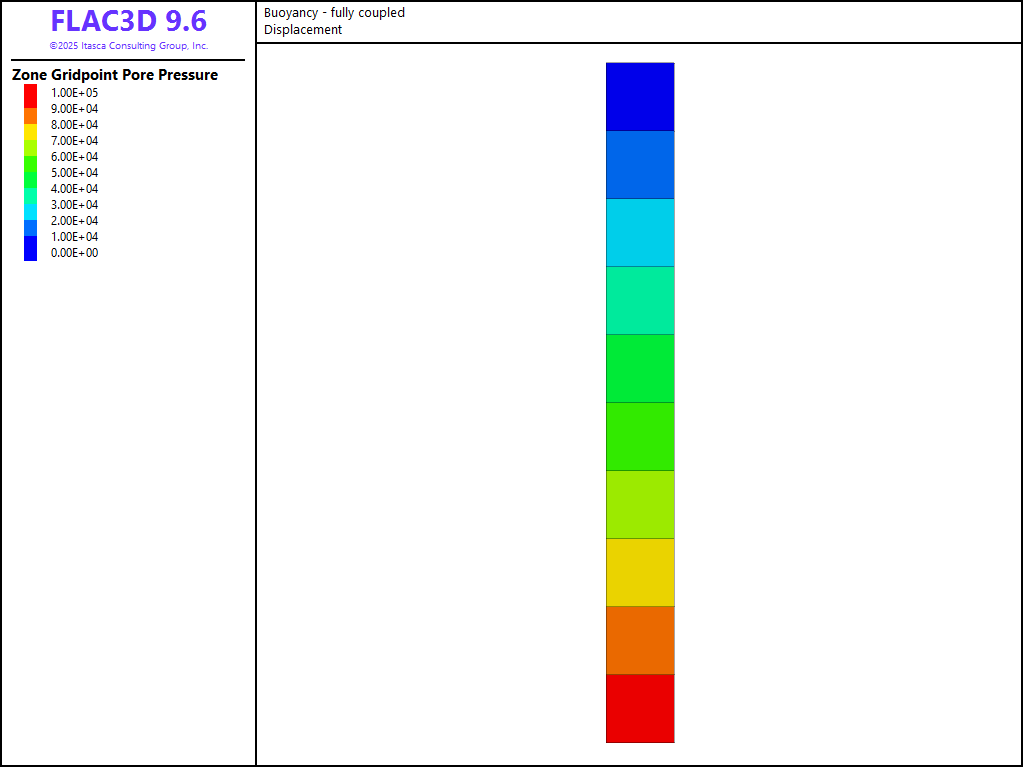This screenshot has height=768, width=1024.
Task: Click the Itasca Consulting Group copyright text
Action: pos(128,46)
